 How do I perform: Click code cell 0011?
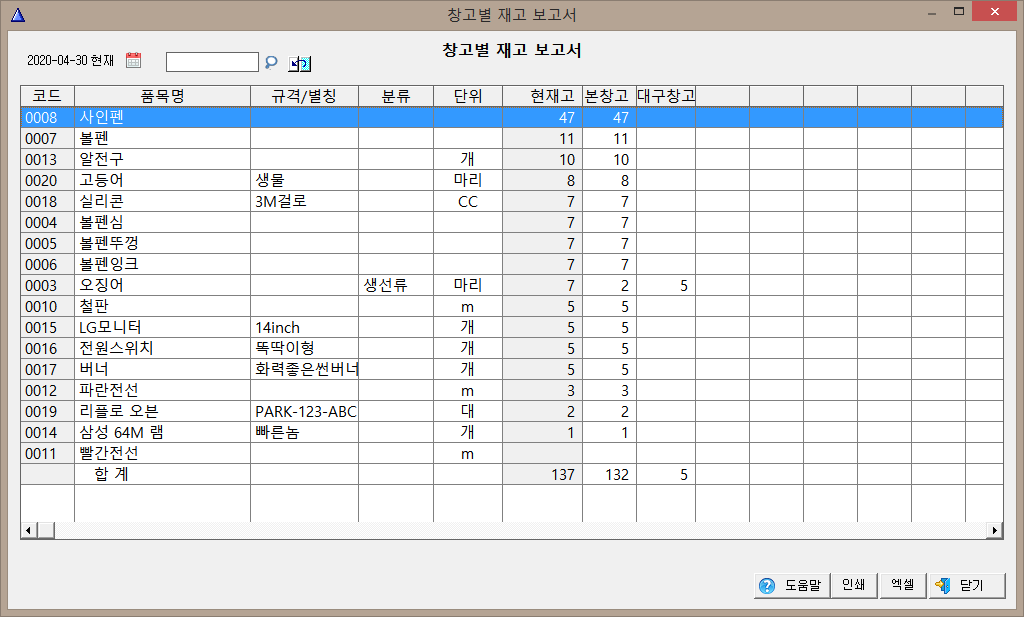click(47, 453)
